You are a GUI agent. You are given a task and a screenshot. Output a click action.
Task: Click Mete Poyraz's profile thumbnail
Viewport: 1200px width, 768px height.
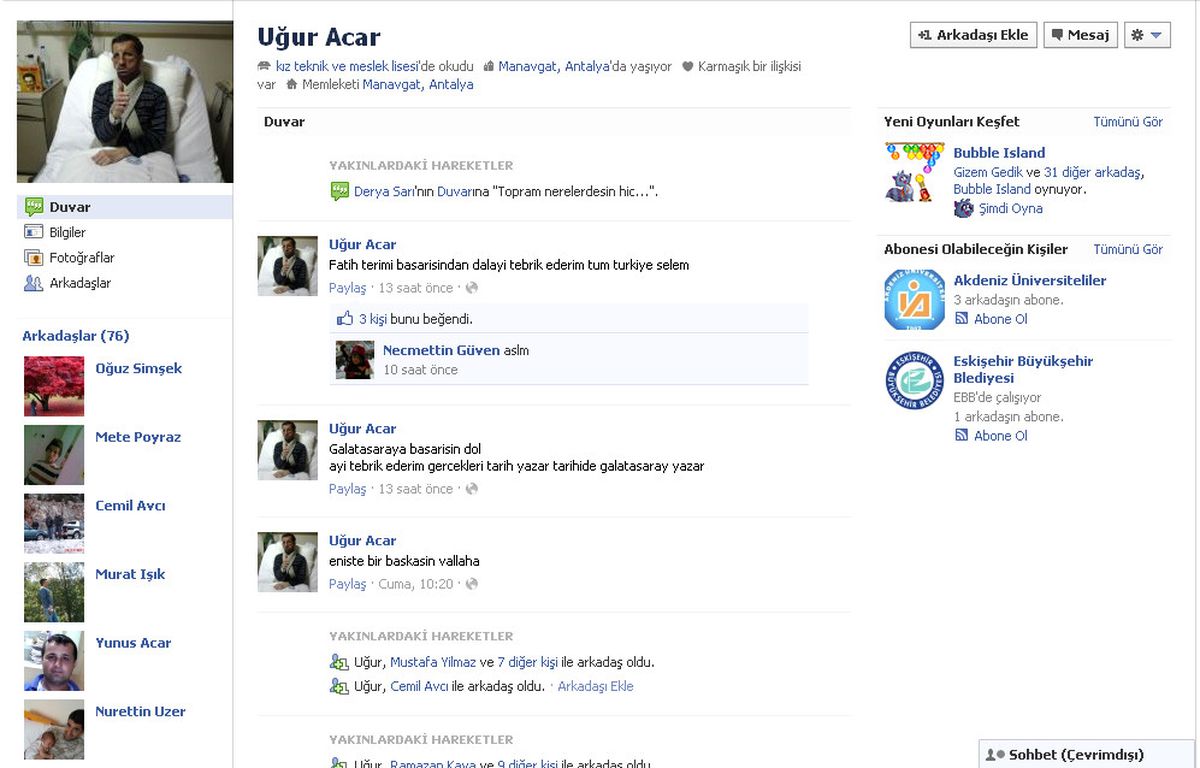click(x=54, y=455)
